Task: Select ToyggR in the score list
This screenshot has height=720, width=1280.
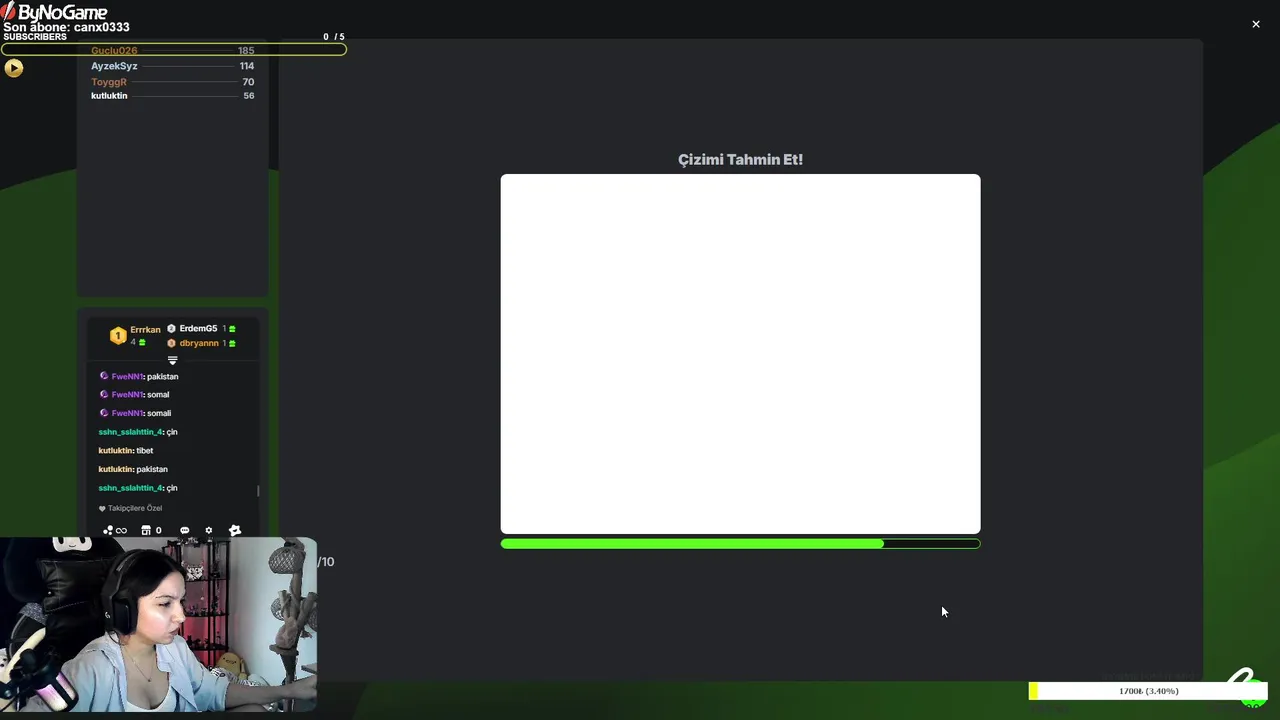Action: coord(109,82)
